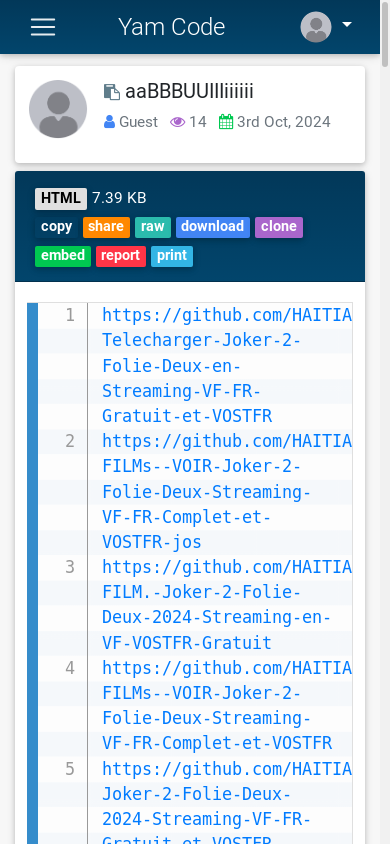Click the view count 14
This screenshot has height=844, width=390.
197,122
